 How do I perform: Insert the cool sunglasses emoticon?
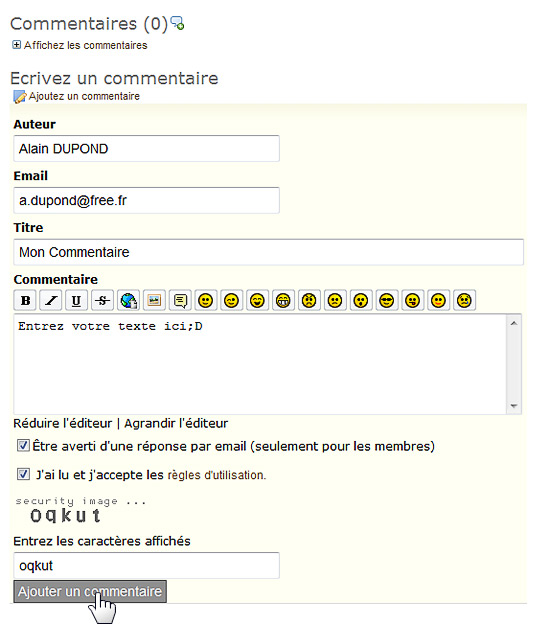[x=387, y=300]
